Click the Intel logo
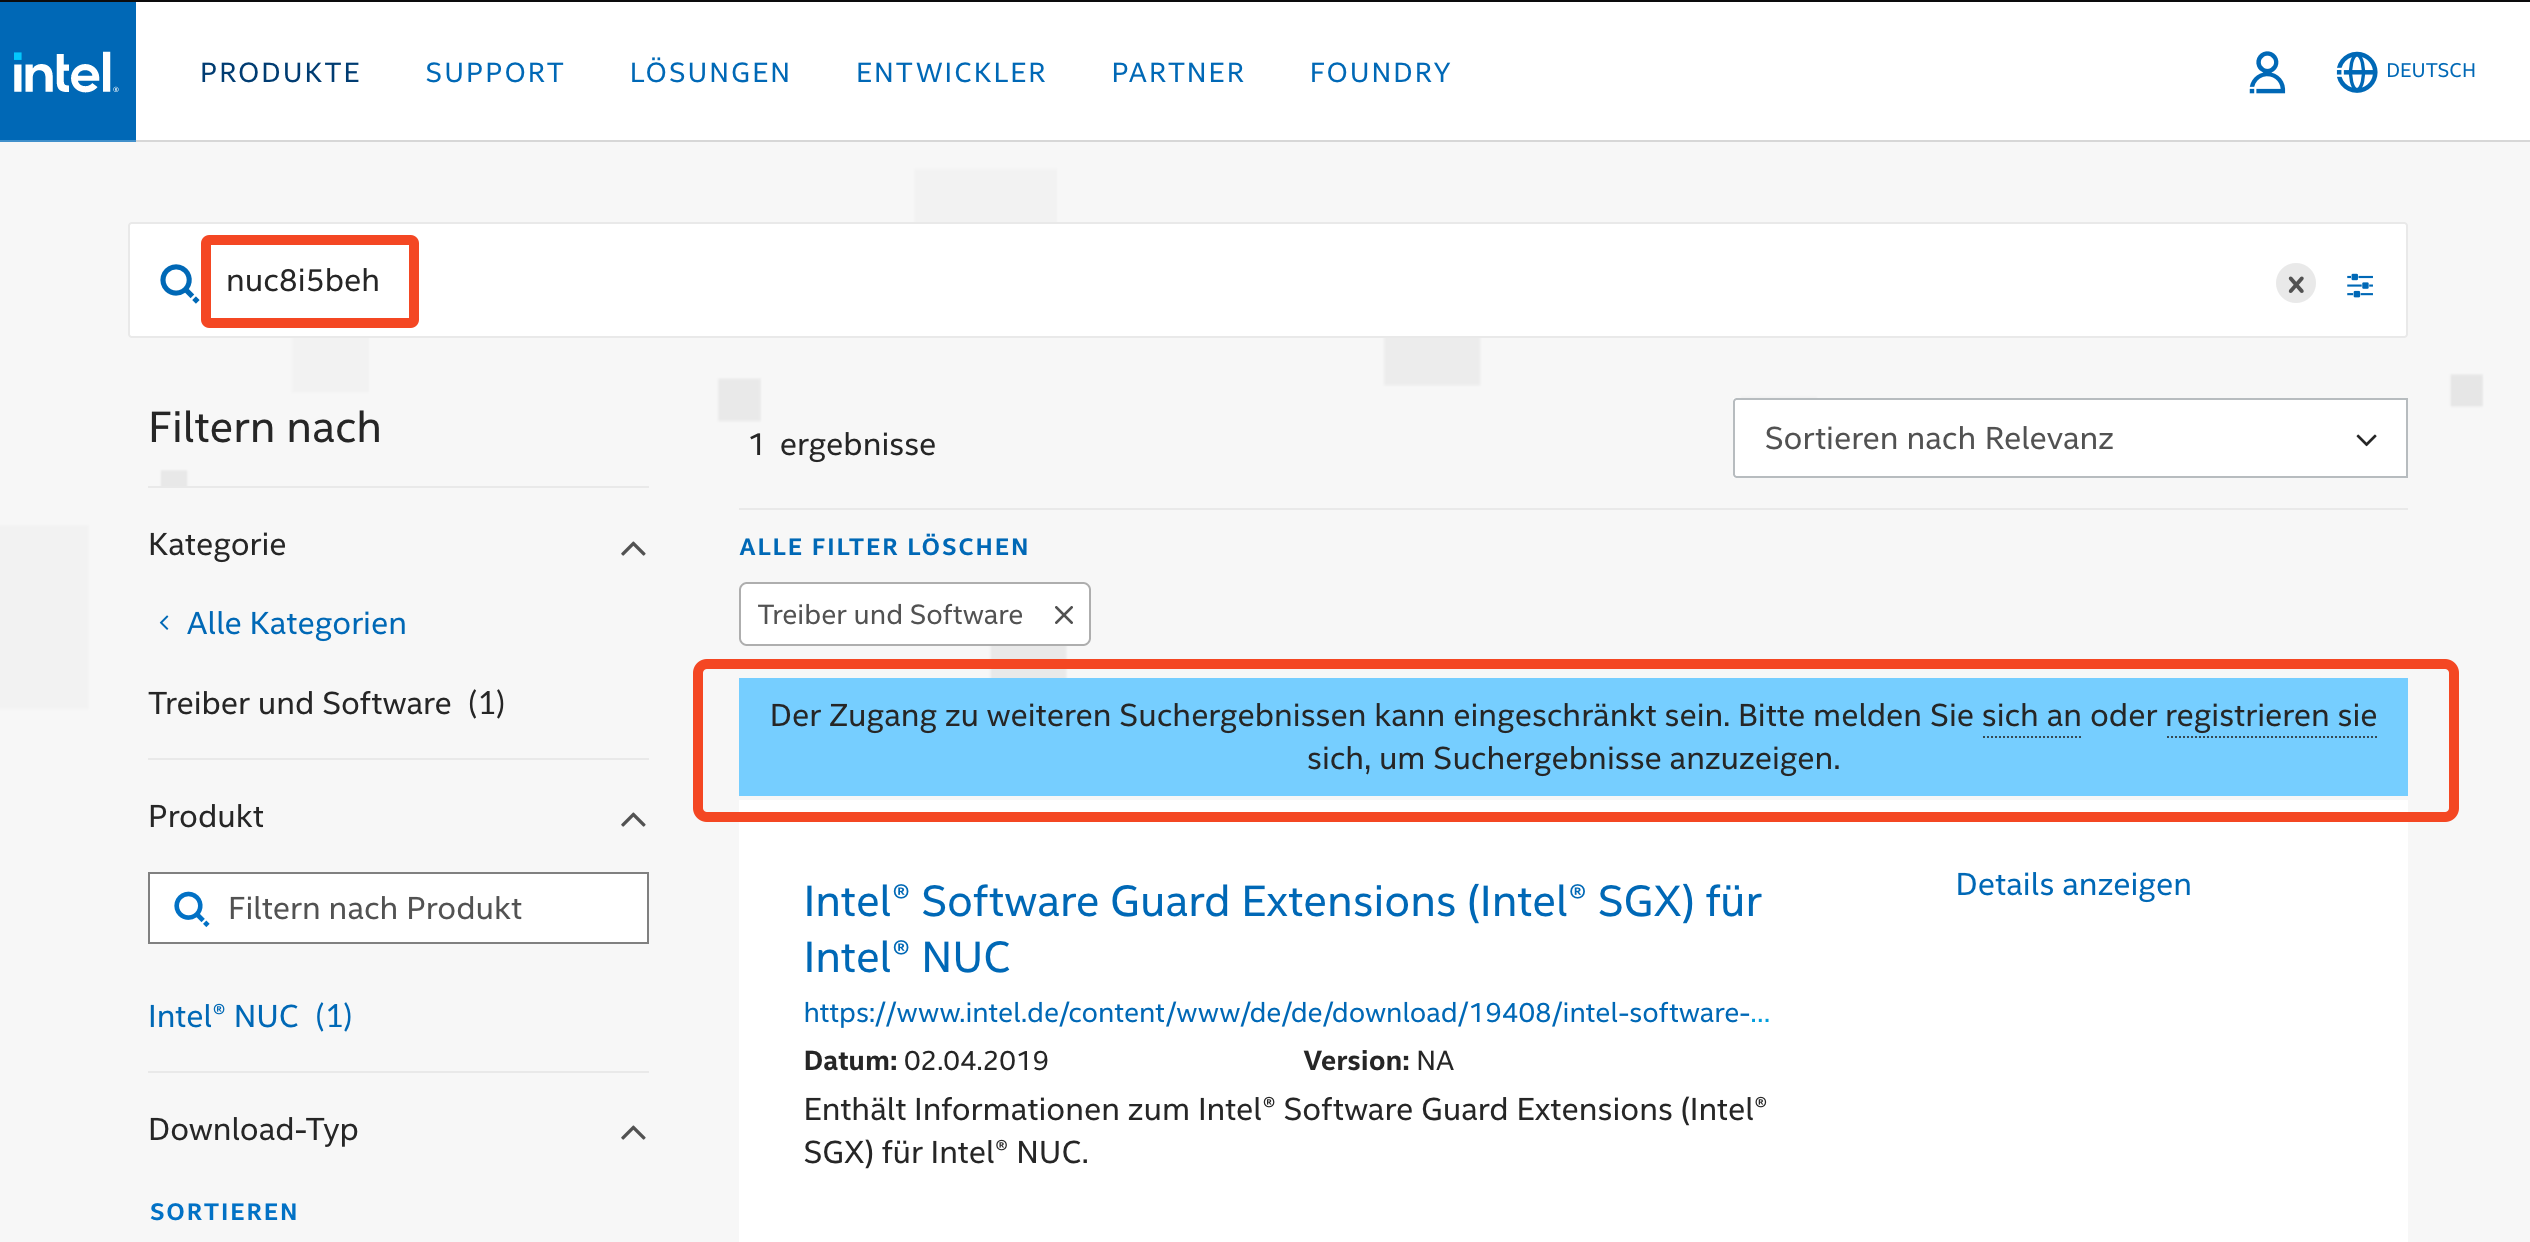2530x1242 pixels. [67, 72]
